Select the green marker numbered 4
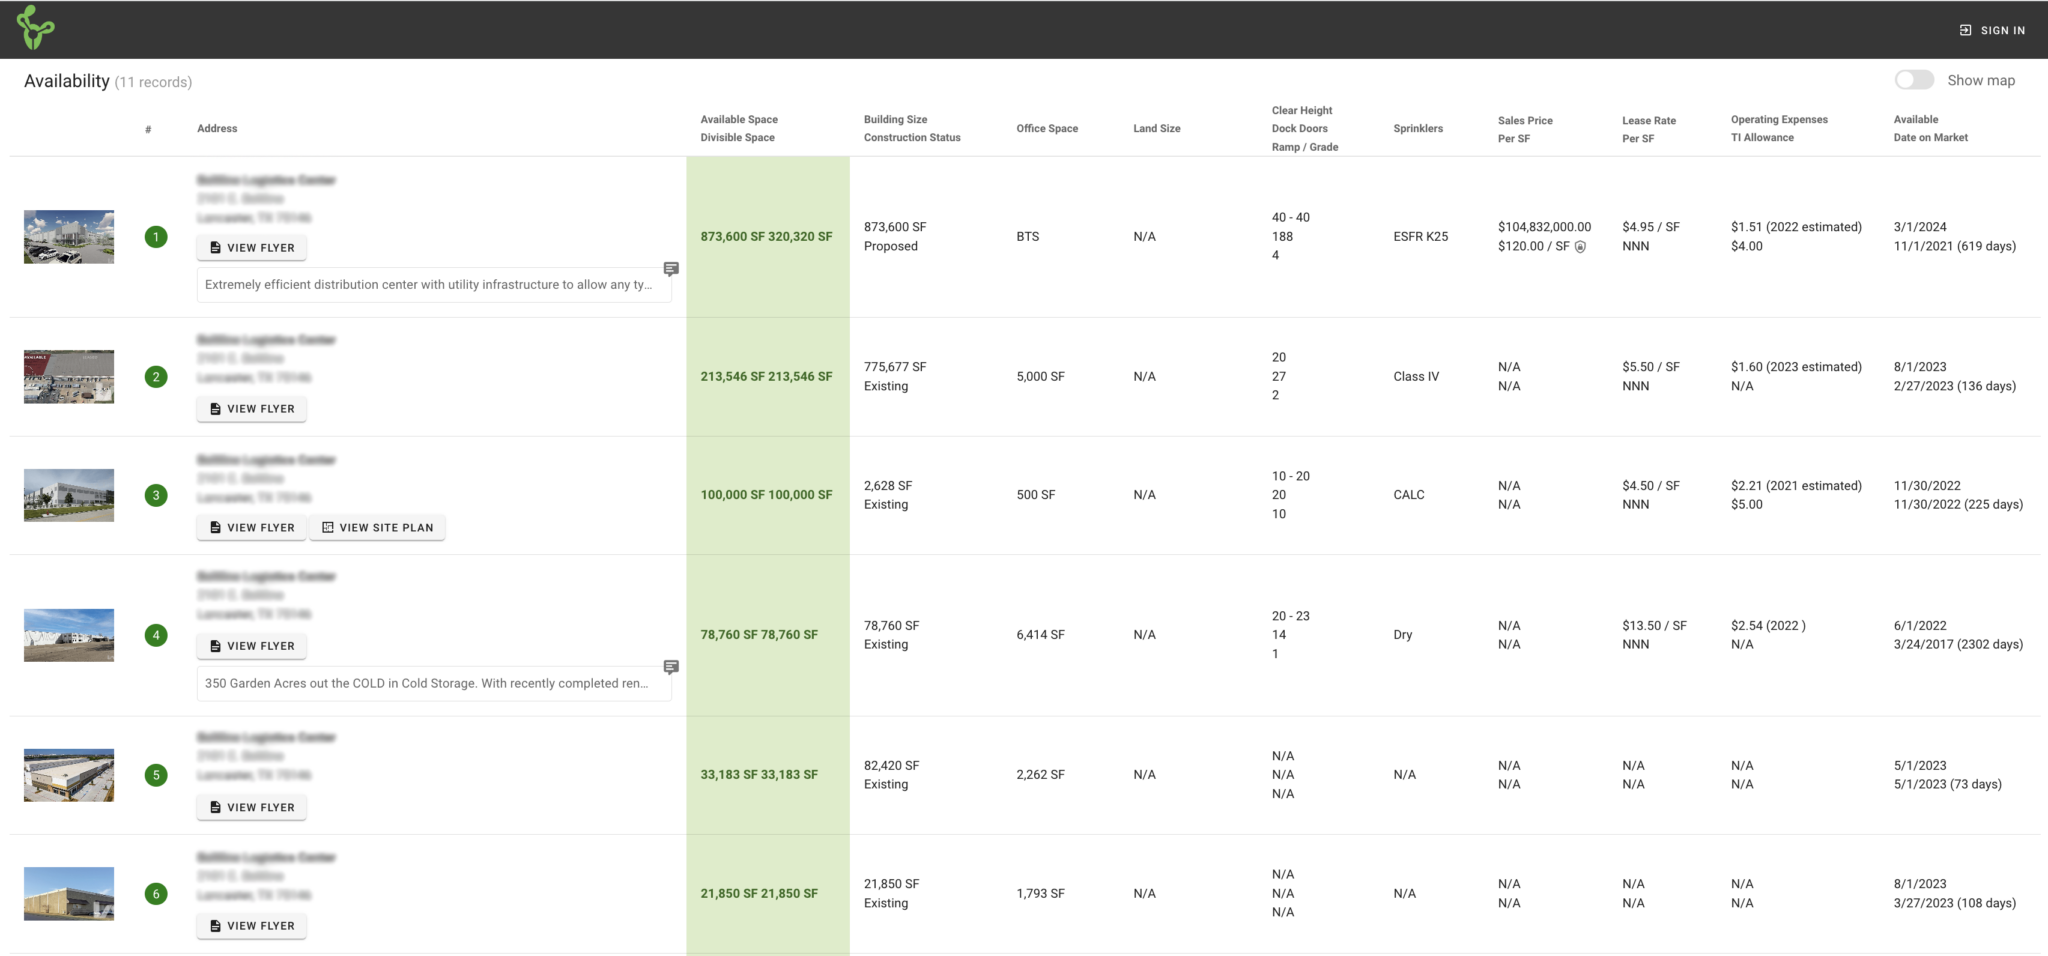The image size is (2048, 956). coord(156,634)
